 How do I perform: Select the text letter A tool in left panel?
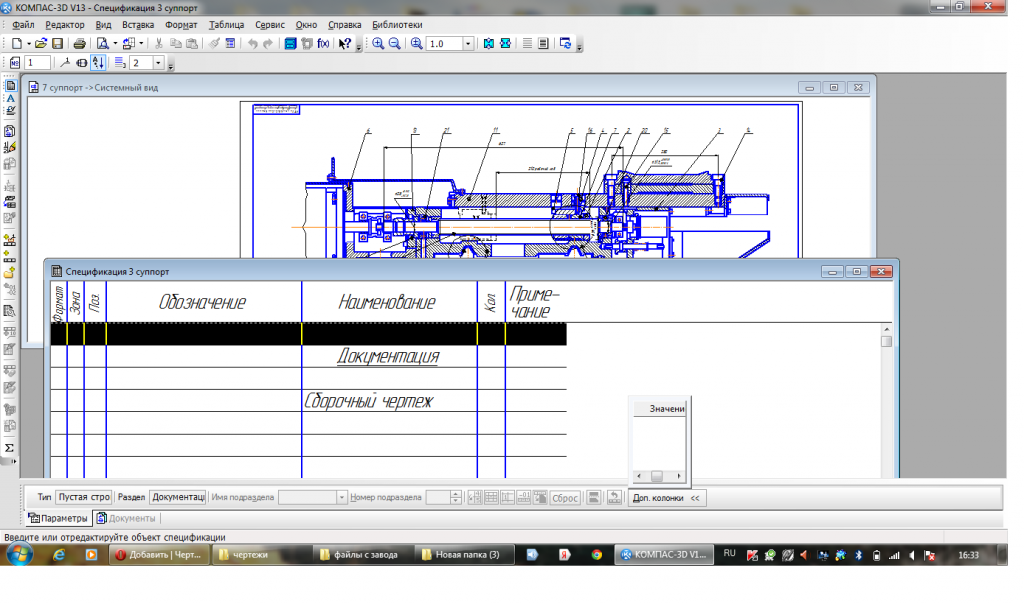pyautogui.click(x=10, y=98)
